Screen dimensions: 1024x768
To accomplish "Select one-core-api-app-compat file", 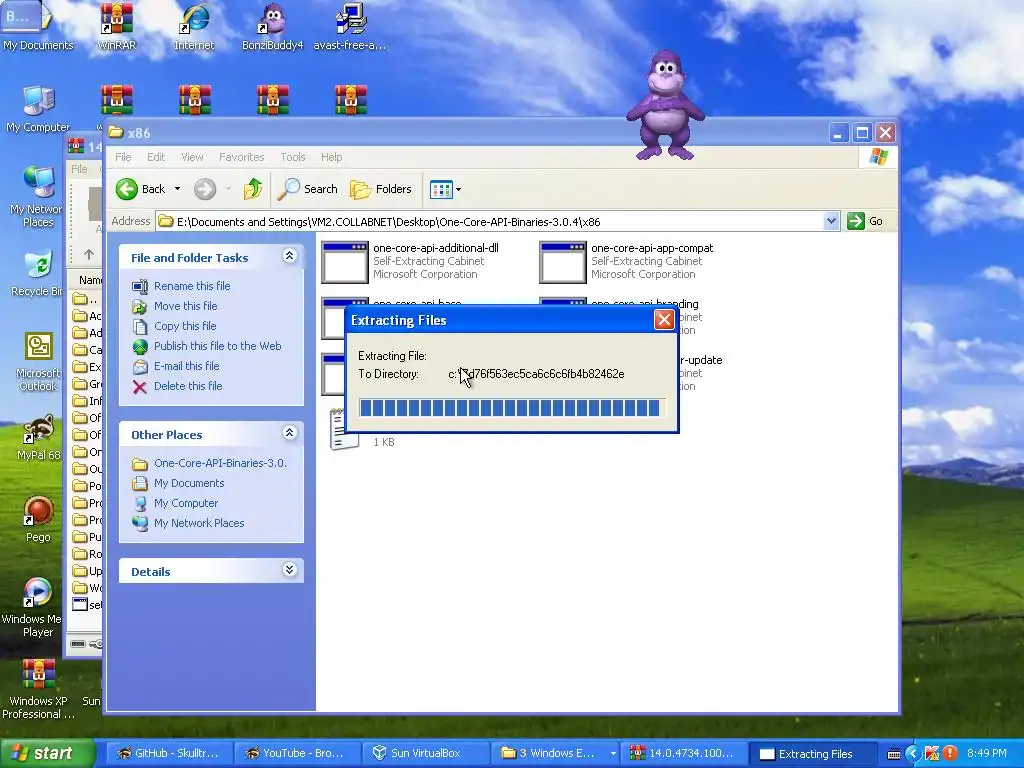I will point(626,262).
